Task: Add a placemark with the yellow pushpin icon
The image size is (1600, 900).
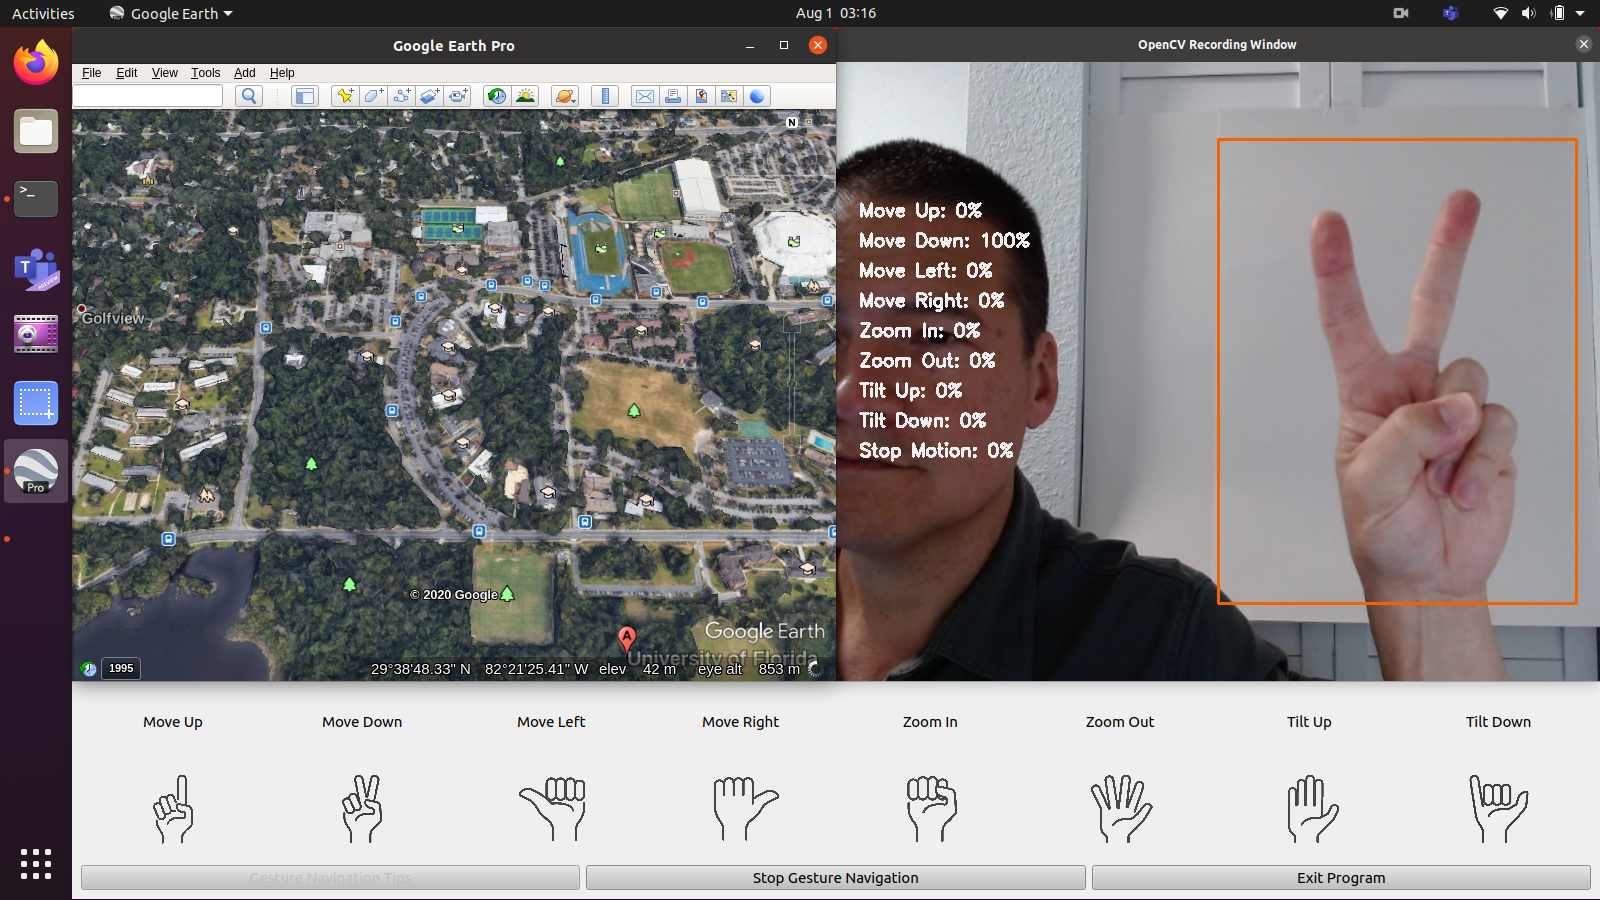Action: tap(345, 96)
